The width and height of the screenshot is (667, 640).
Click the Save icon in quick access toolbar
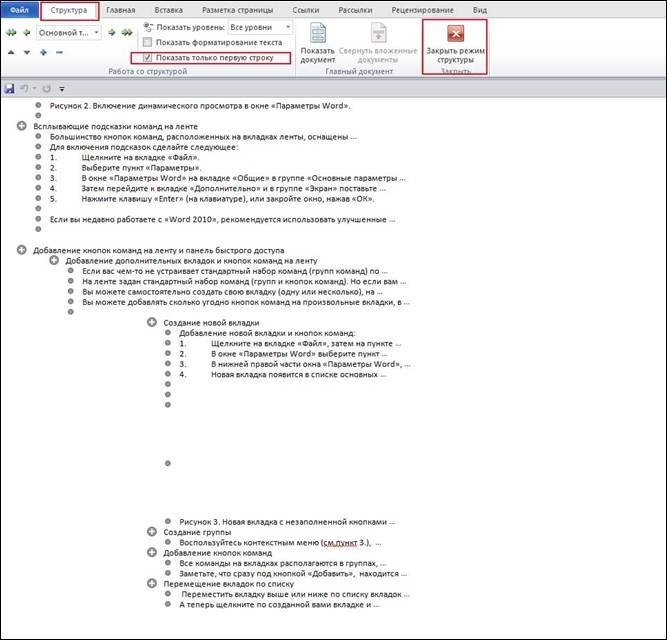[x=10, y=89]
